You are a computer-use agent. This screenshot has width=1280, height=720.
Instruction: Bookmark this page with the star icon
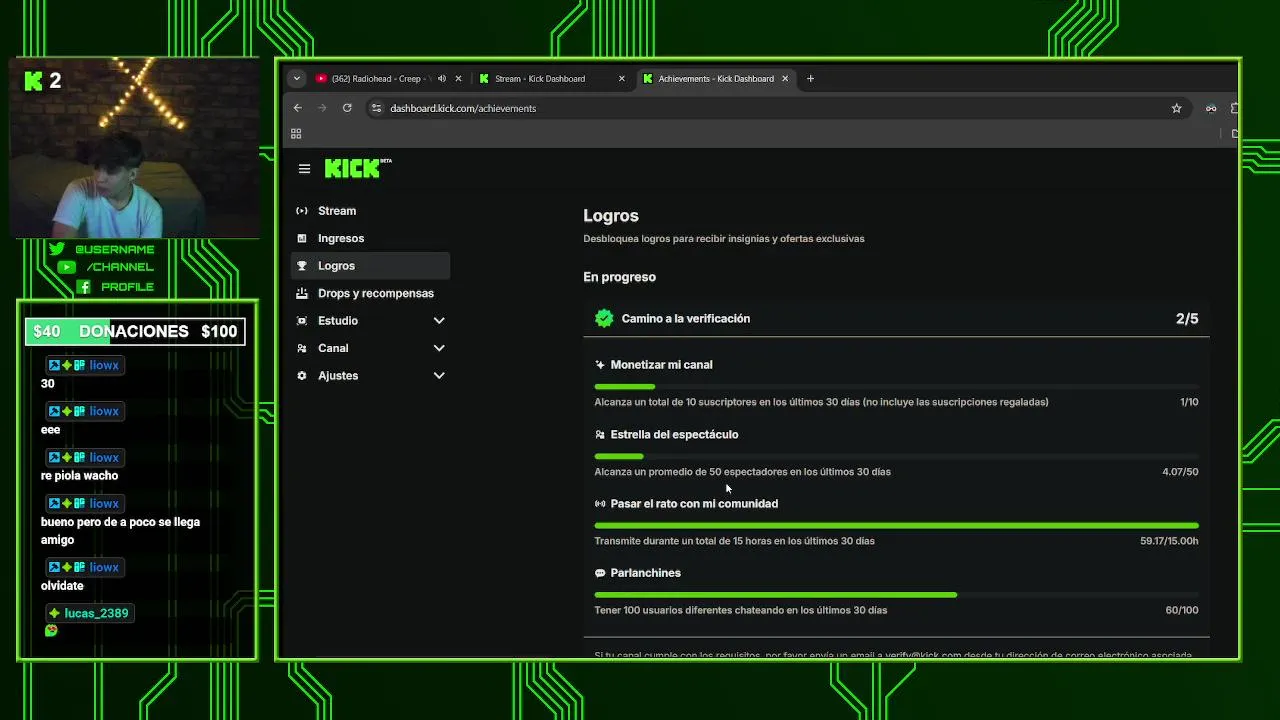(x=1177, y=108)
